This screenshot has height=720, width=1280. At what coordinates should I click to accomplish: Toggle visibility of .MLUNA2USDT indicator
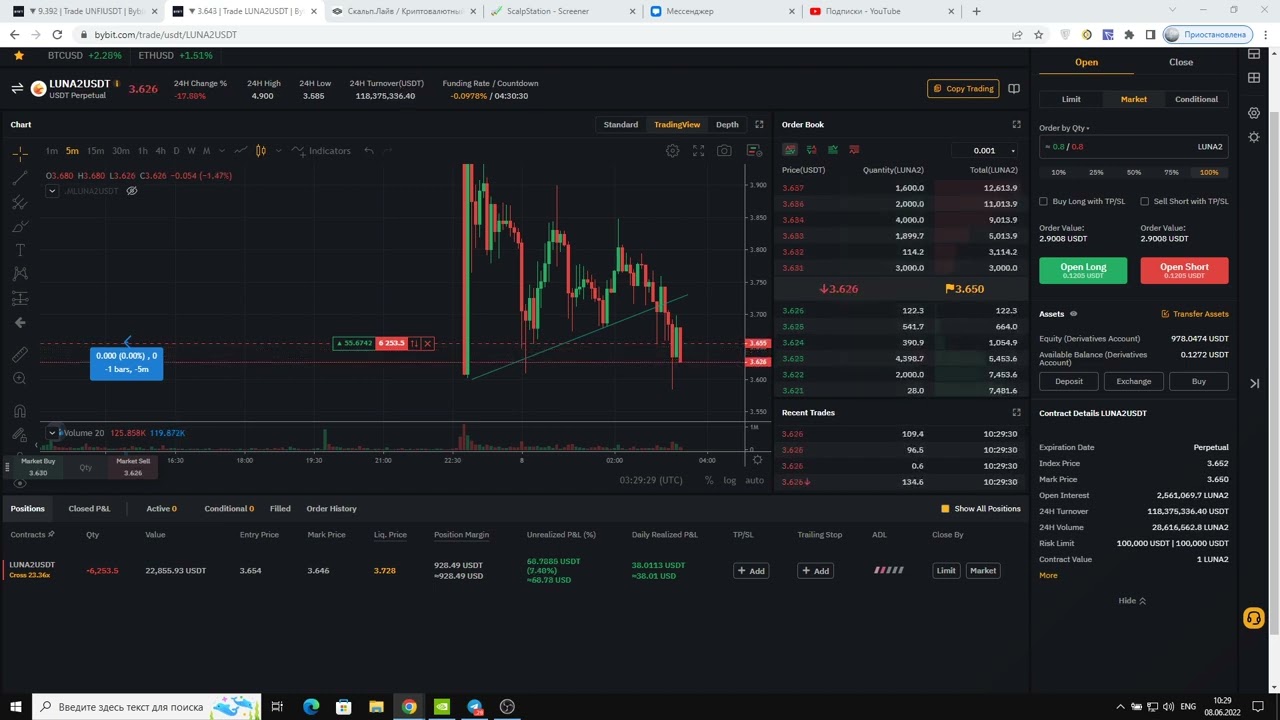(x=131, y=191)
